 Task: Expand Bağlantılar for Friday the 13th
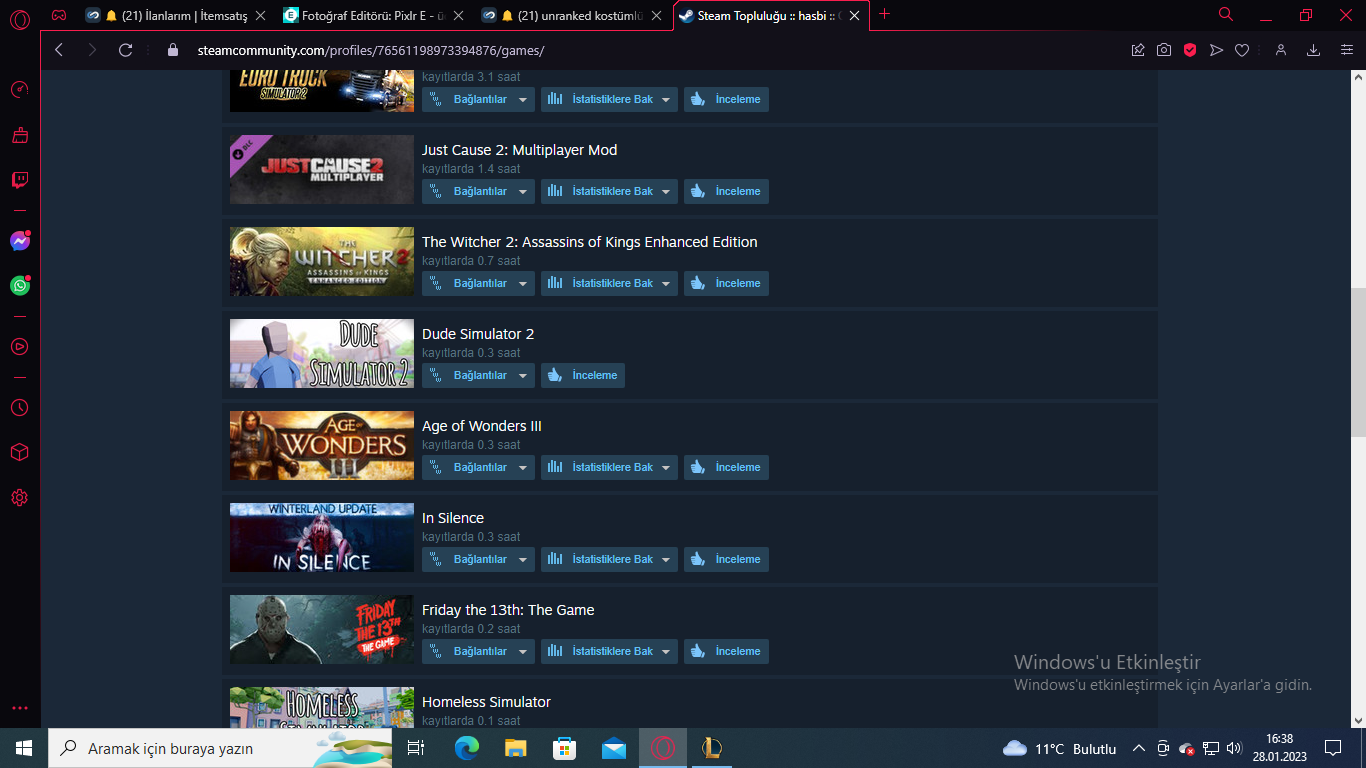tap(478, 651)
